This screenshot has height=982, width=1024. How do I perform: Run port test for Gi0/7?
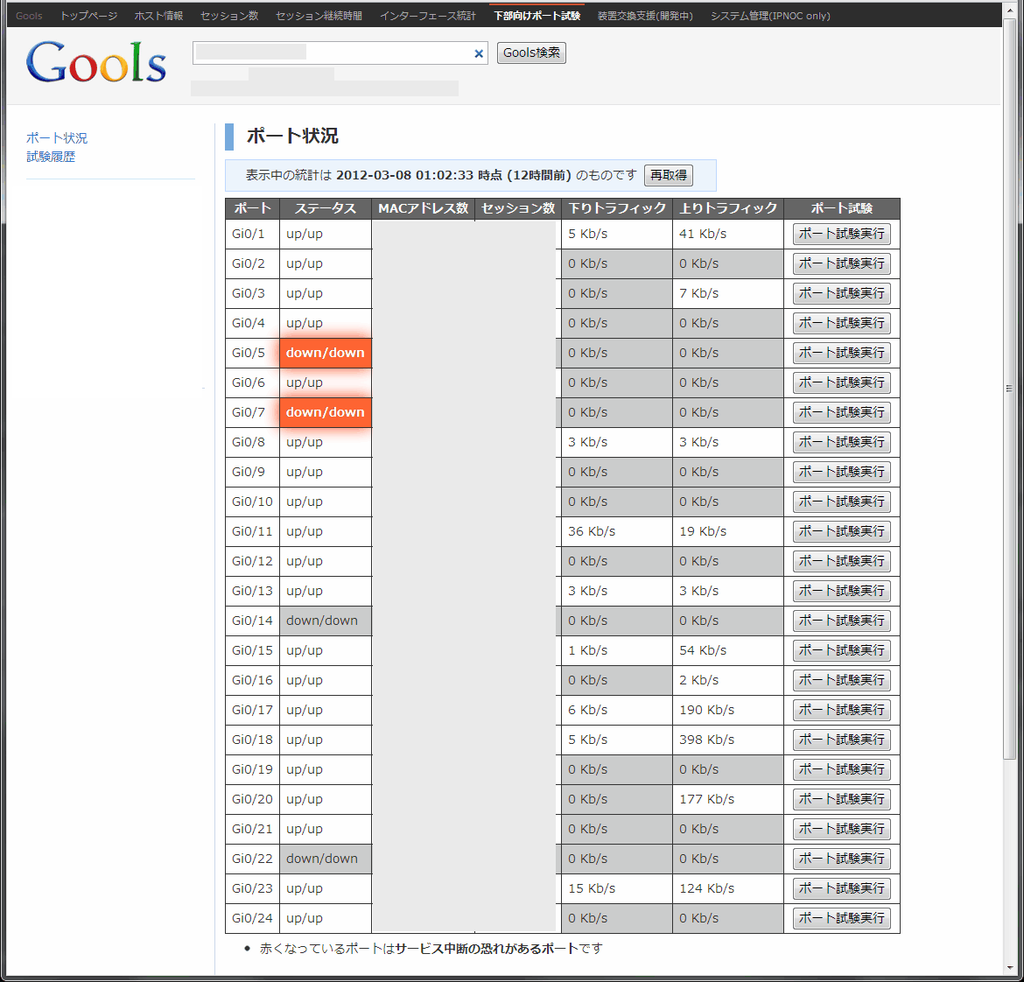[x=842, y=412]
